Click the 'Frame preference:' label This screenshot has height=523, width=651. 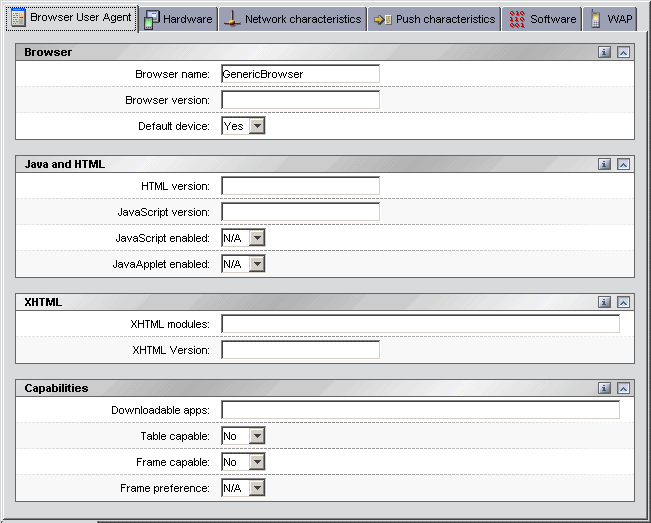[x=165, y=489]
